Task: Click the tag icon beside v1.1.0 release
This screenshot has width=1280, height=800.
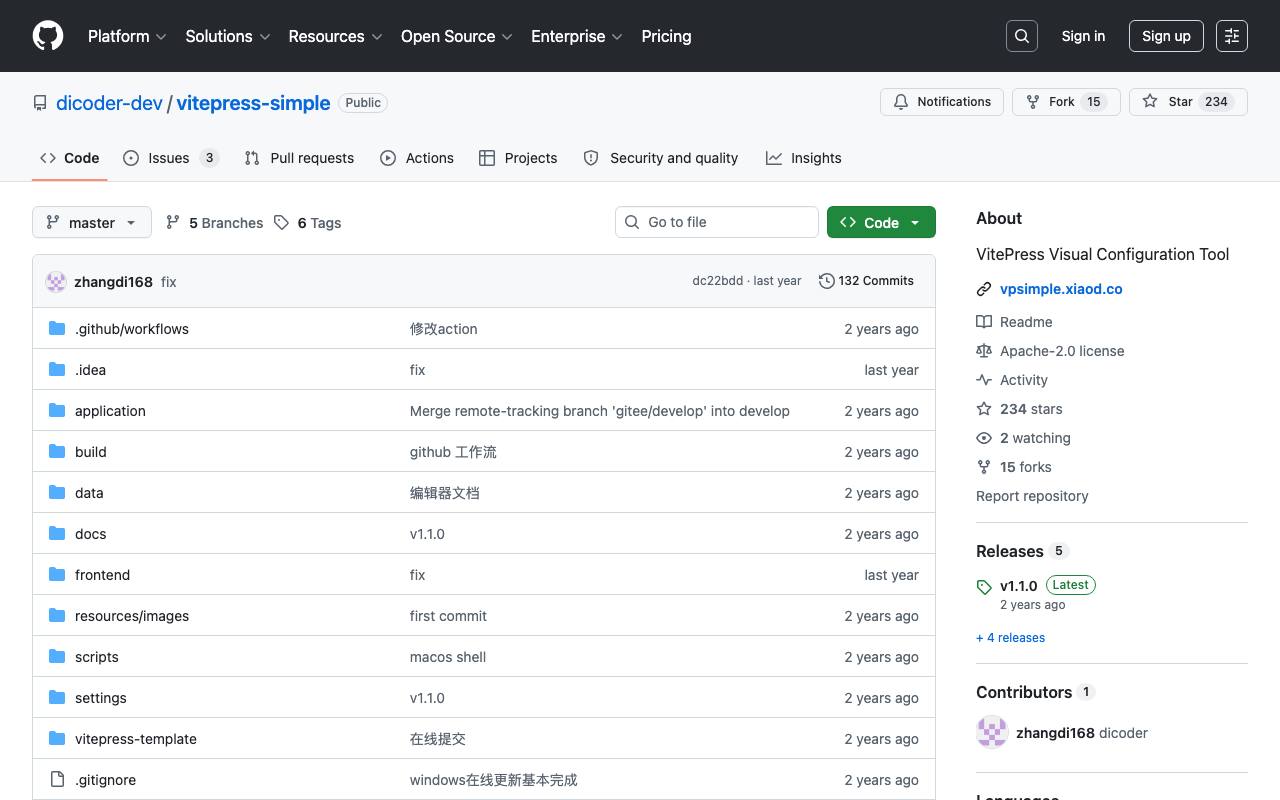Action: tap(984, 587)
